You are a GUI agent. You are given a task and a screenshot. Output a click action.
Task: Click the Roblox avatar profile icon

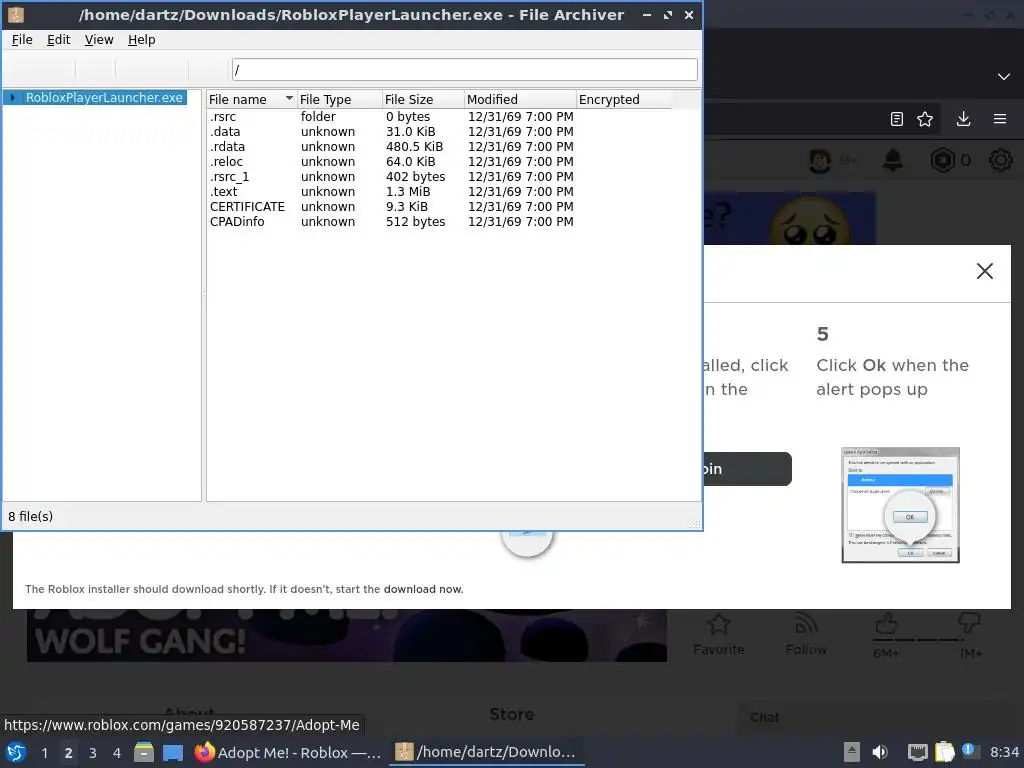[820, 160]
